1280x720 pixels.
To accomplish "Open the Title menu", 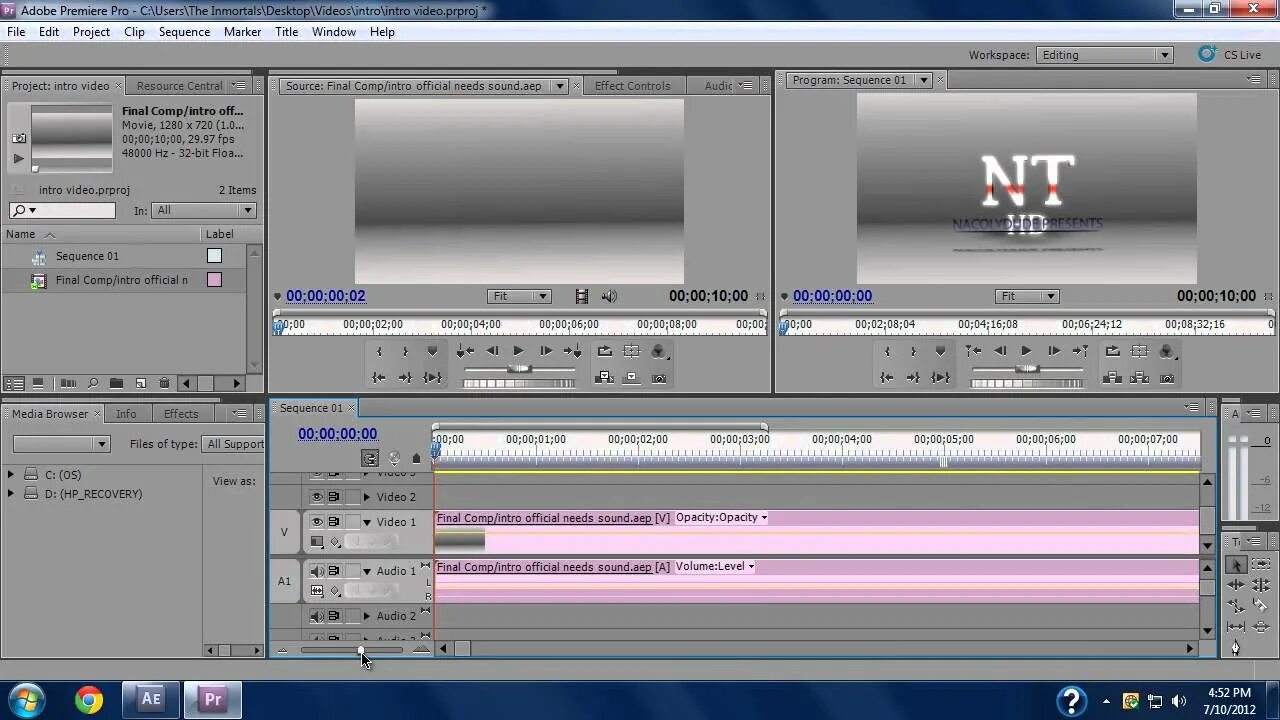I will (286, 32).
